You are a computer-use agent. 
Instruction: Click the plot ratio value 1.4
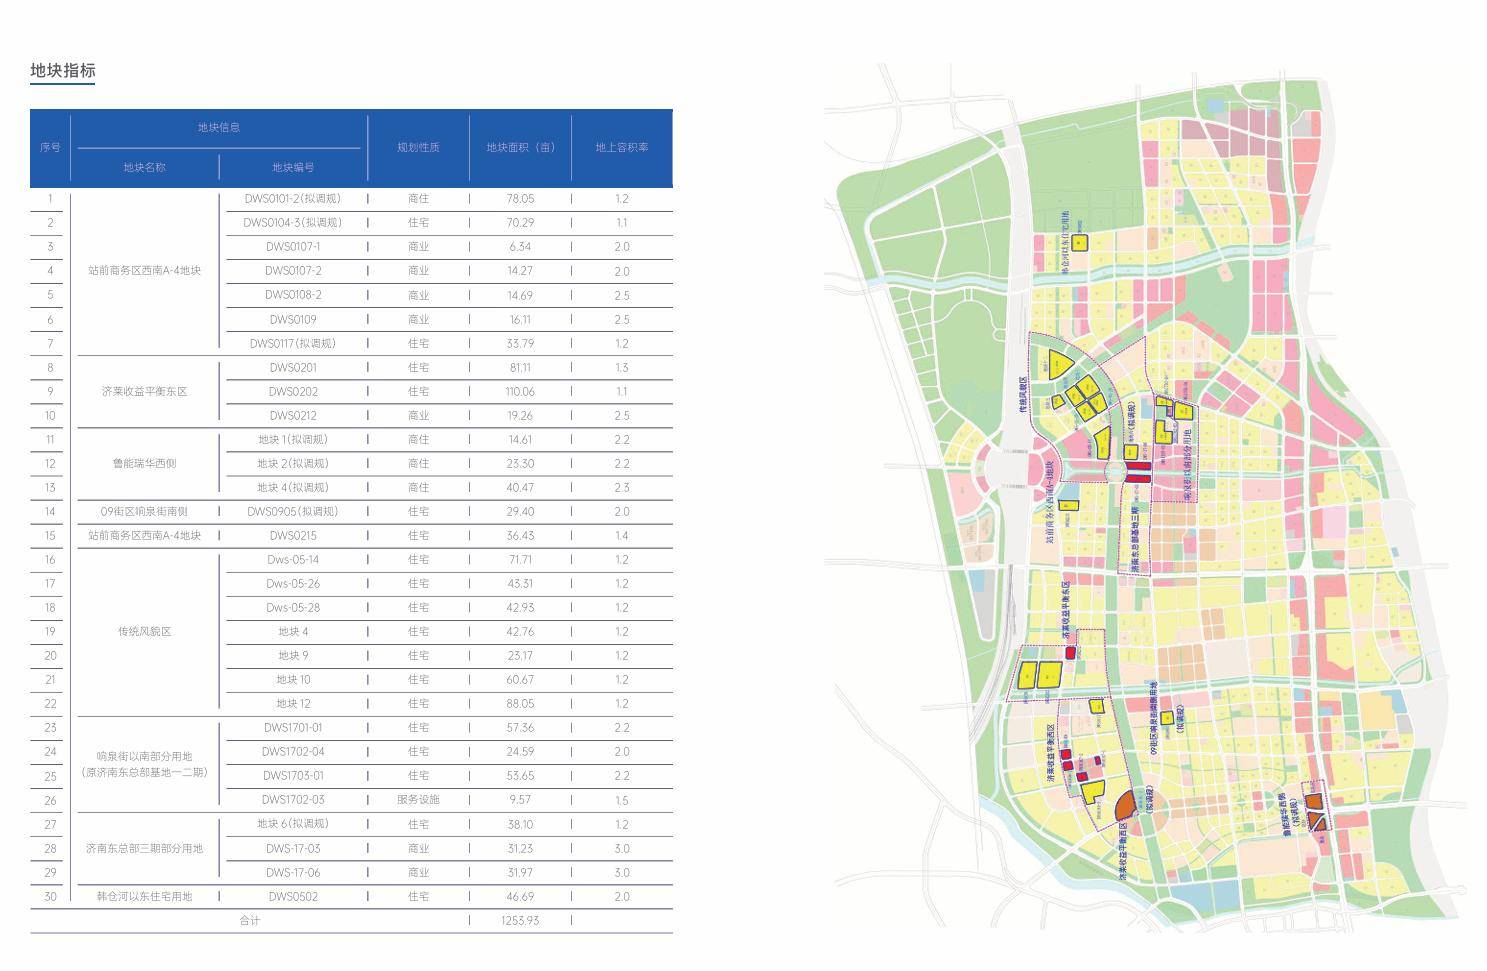(622, 535)
